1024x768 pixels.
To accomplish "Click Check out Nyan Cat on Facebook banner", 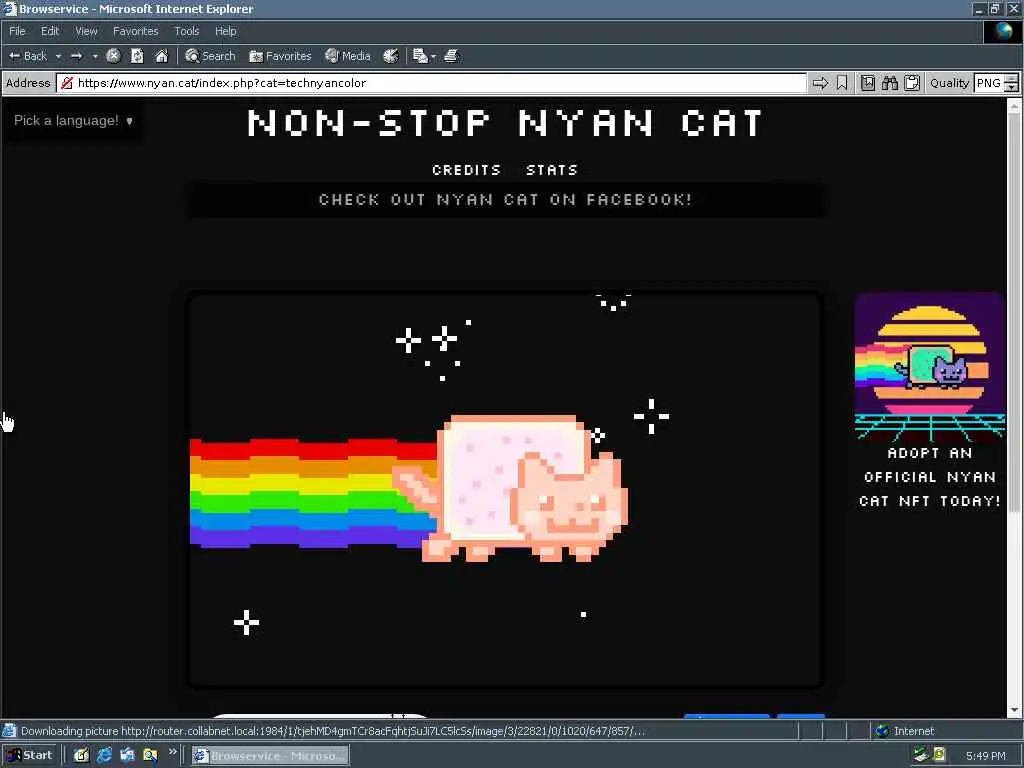I will (x=505, y=199).
